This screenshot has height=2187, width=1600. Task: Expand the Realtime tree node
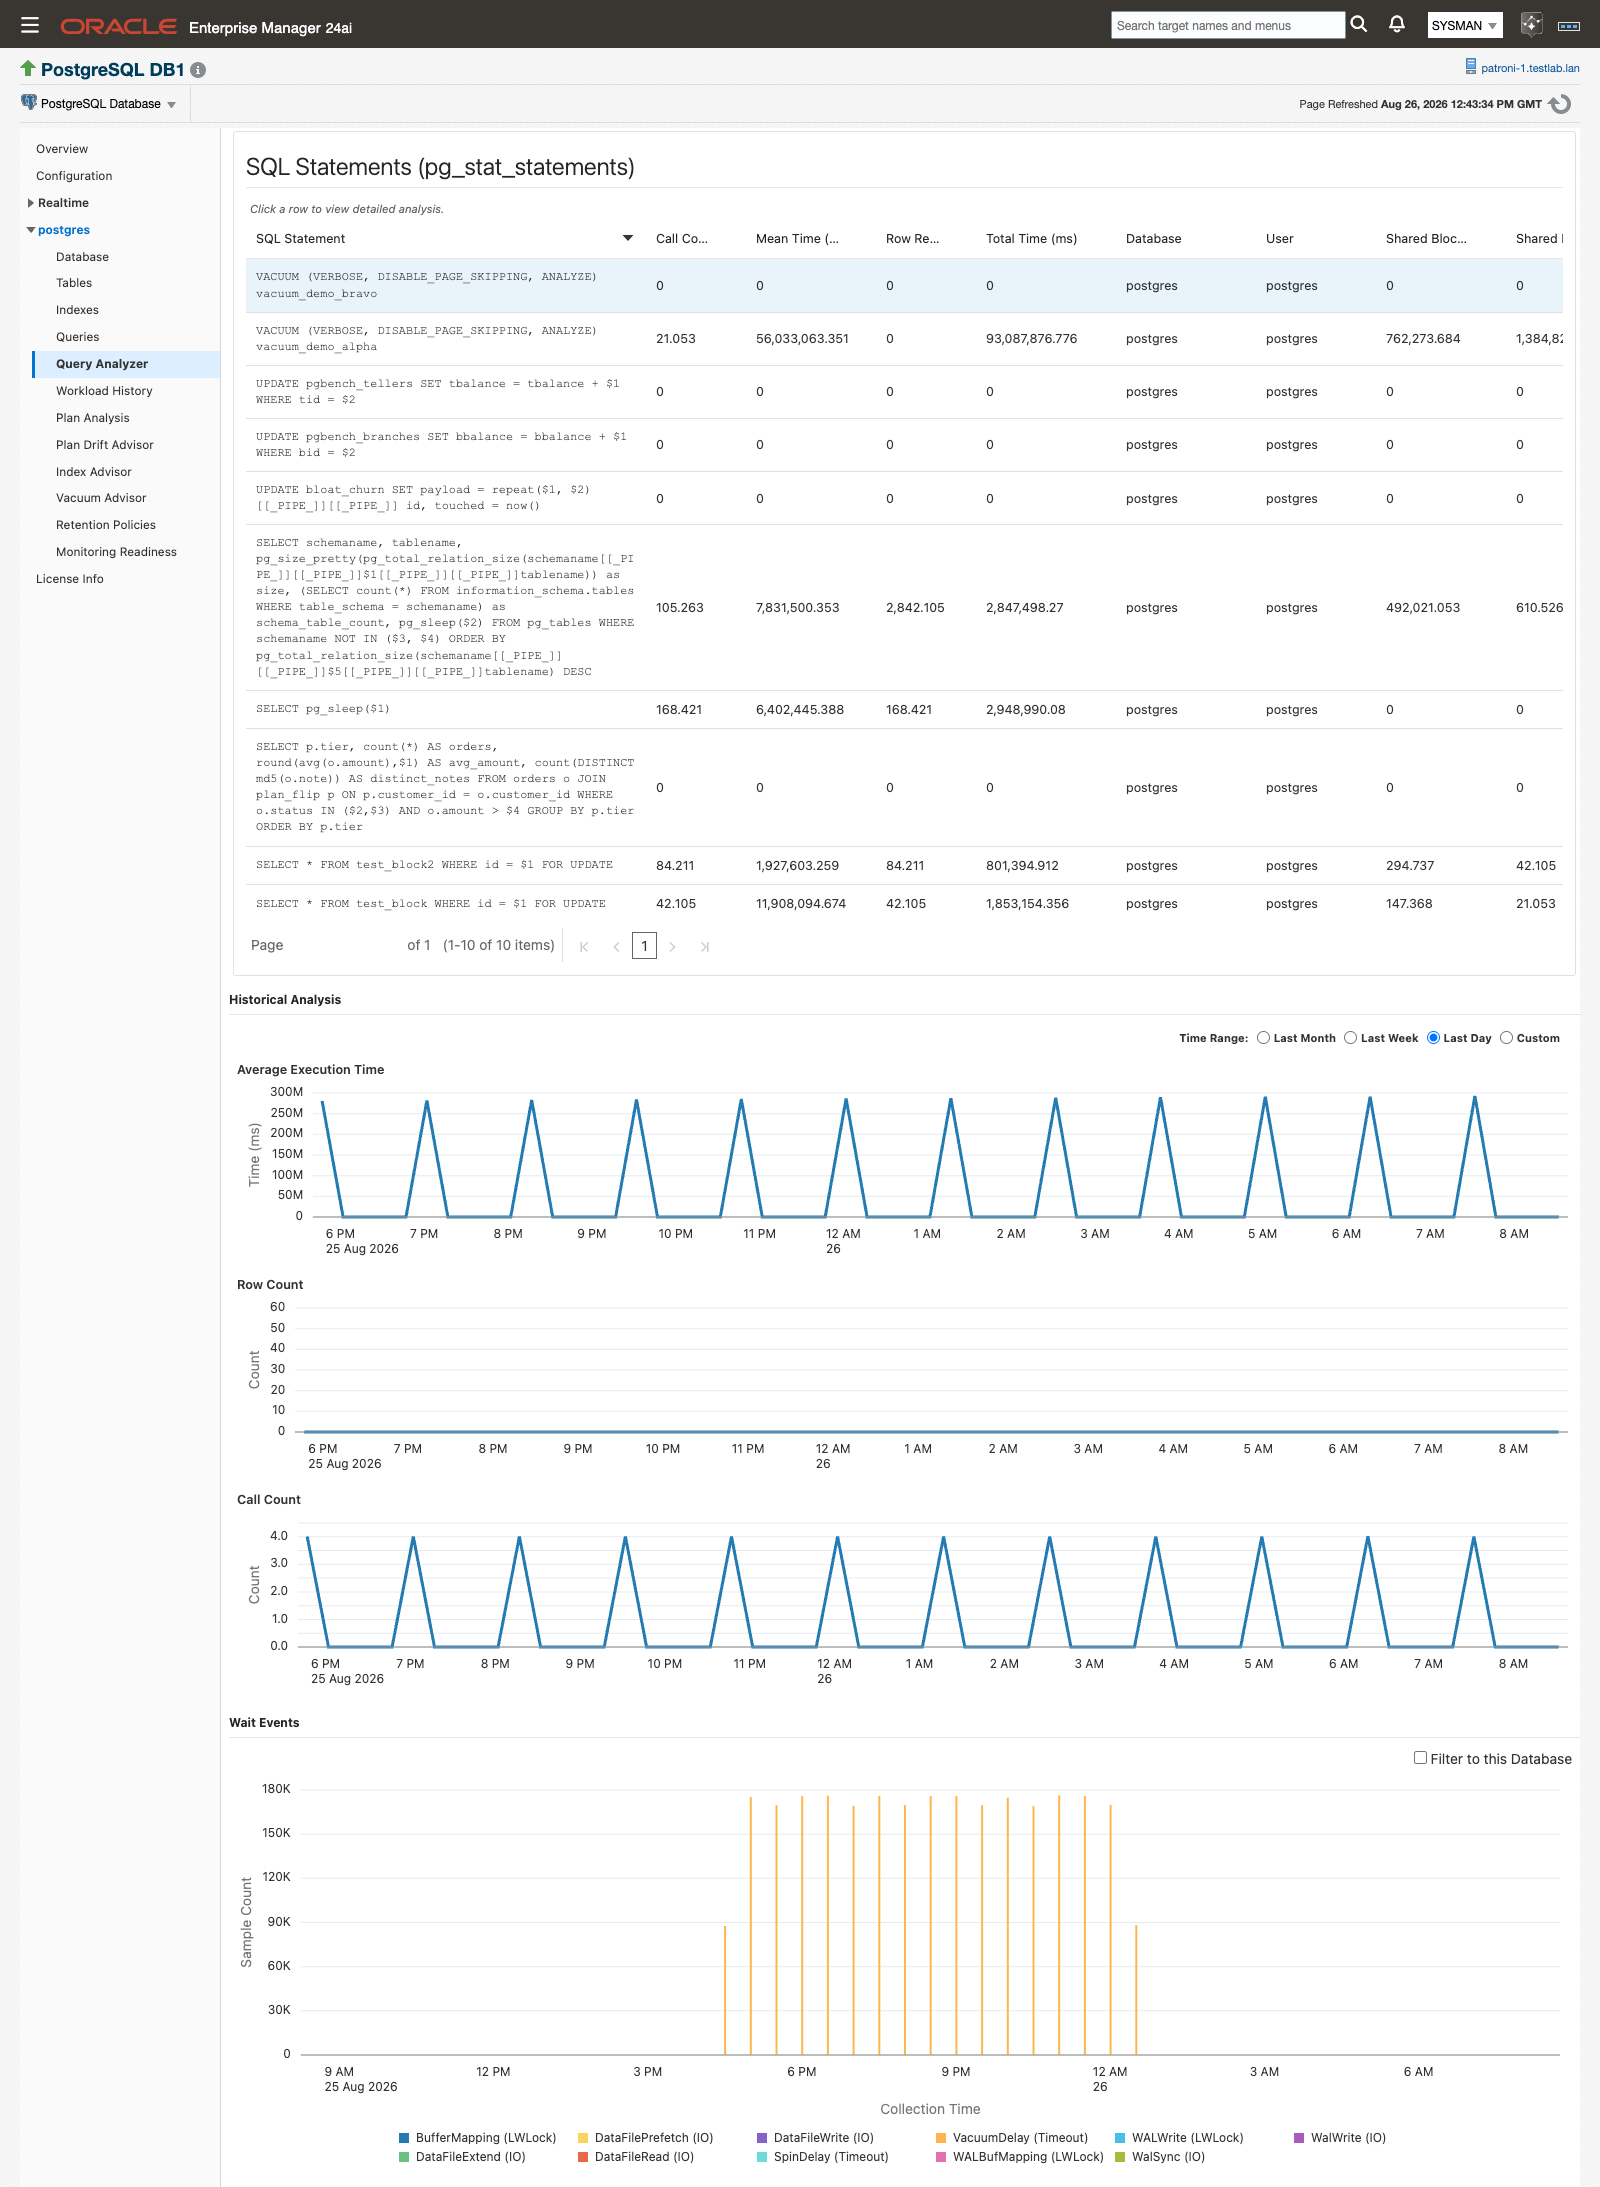(31, 203)
